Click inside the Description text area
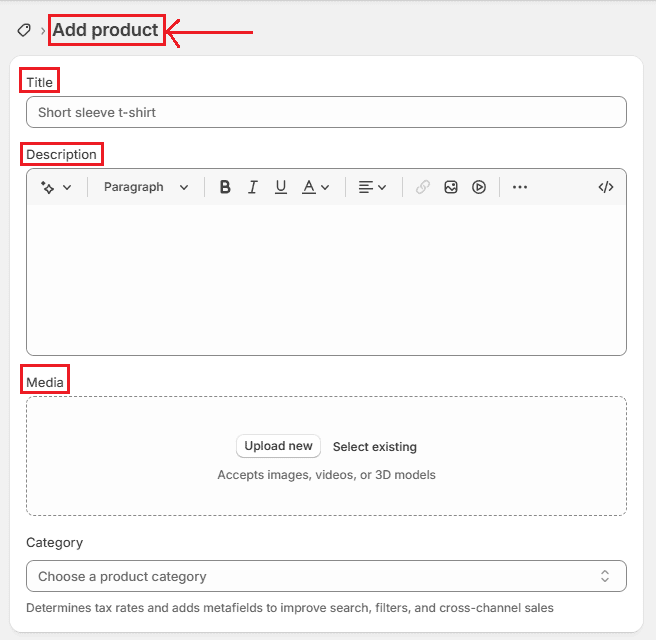 click(x=326, y=280)
